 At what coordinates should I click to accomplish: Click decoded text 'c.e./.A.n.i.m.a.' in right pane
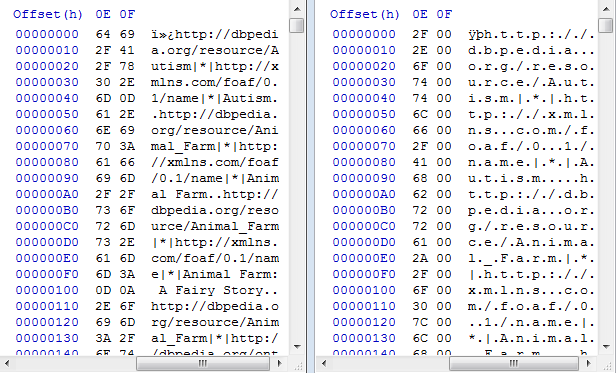(531, 242)
